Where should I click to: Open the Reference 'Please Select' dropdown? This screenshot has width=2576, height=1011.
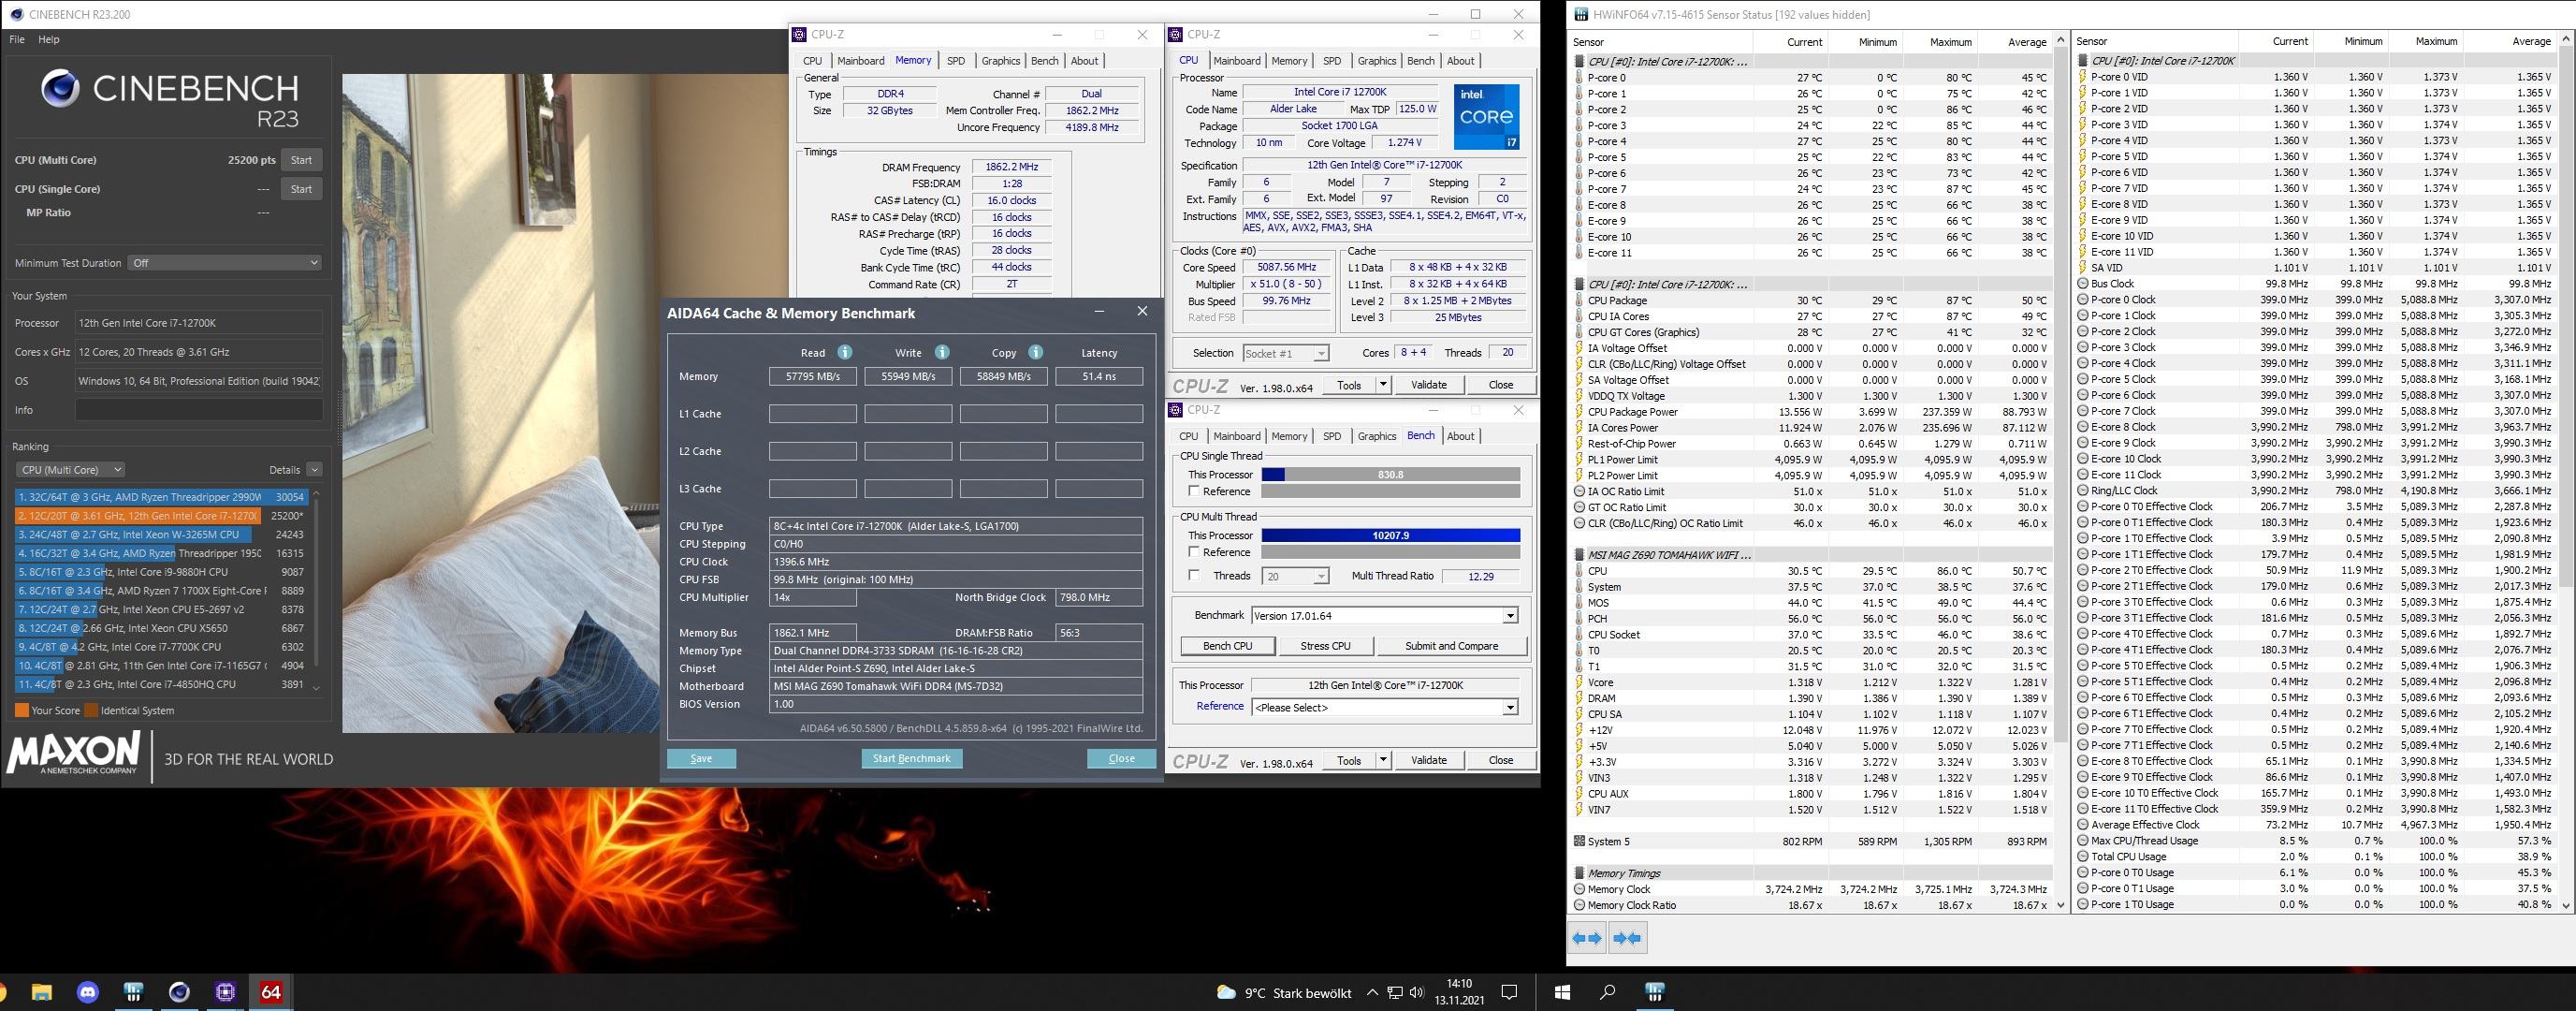[x=1385, y=707]
